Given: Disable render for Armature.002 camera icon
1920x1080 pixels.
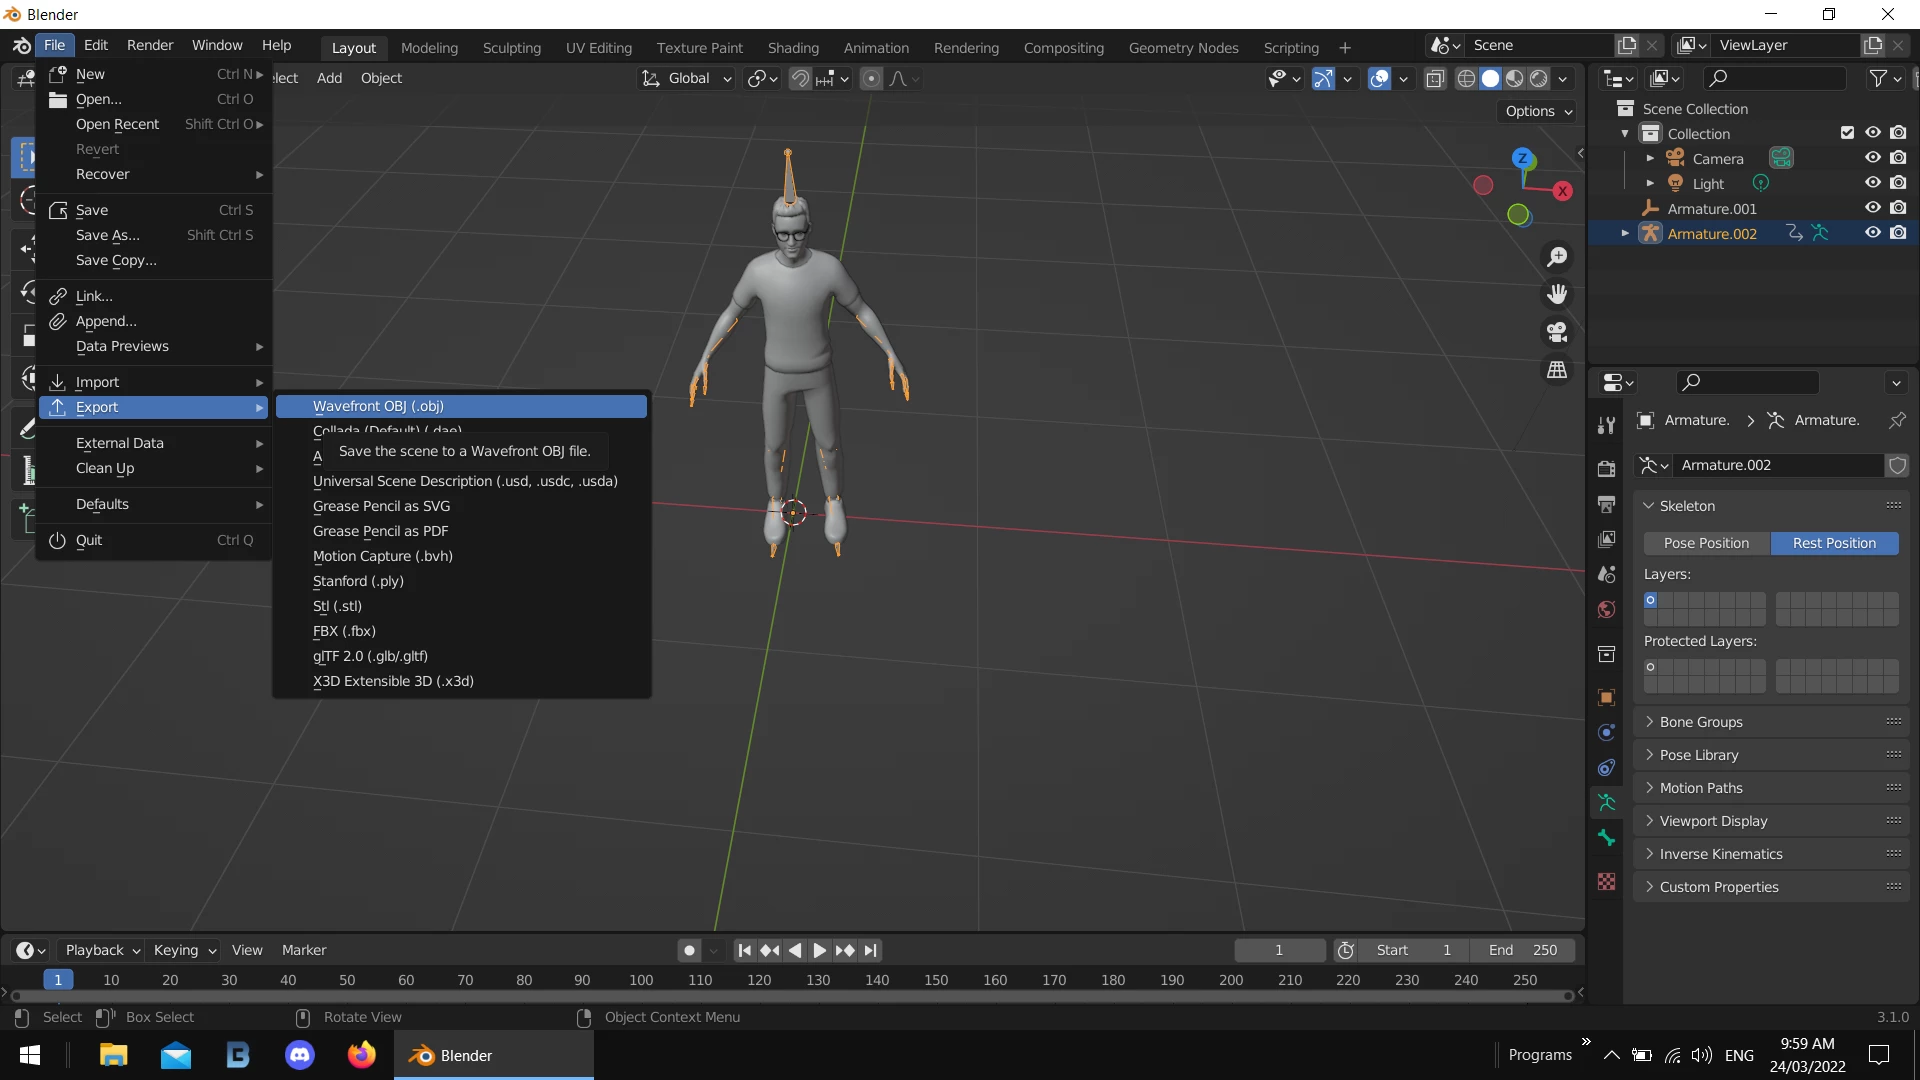Looking at the screenshot, I should (1898, 233).
